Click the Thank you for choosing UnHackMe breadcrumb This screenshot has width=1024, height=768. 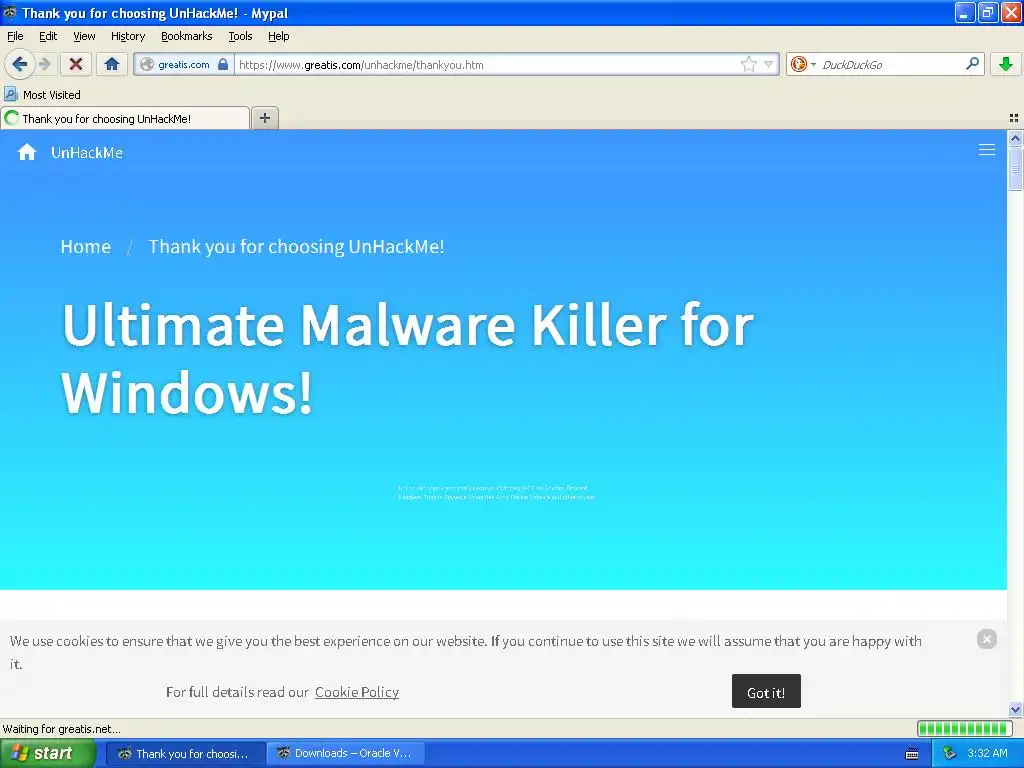tap(296, 247)
